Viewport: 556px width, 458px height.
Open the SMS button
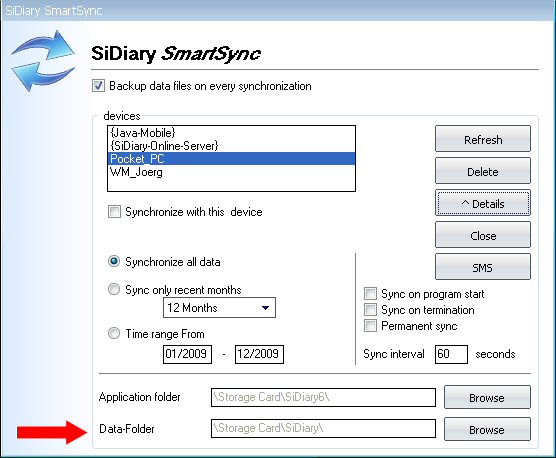pyautogui.click(x=483, y=267)
